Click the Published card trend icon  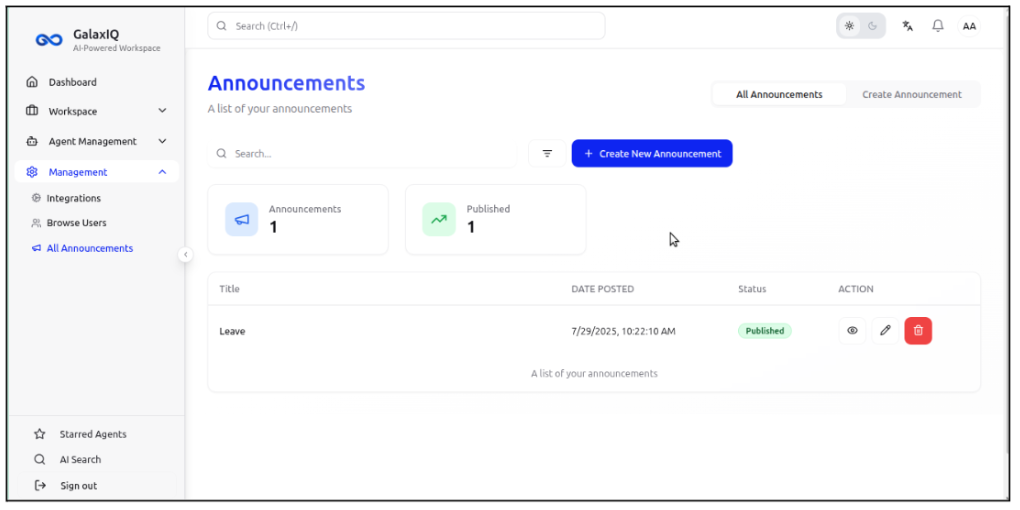pos(439,219)
